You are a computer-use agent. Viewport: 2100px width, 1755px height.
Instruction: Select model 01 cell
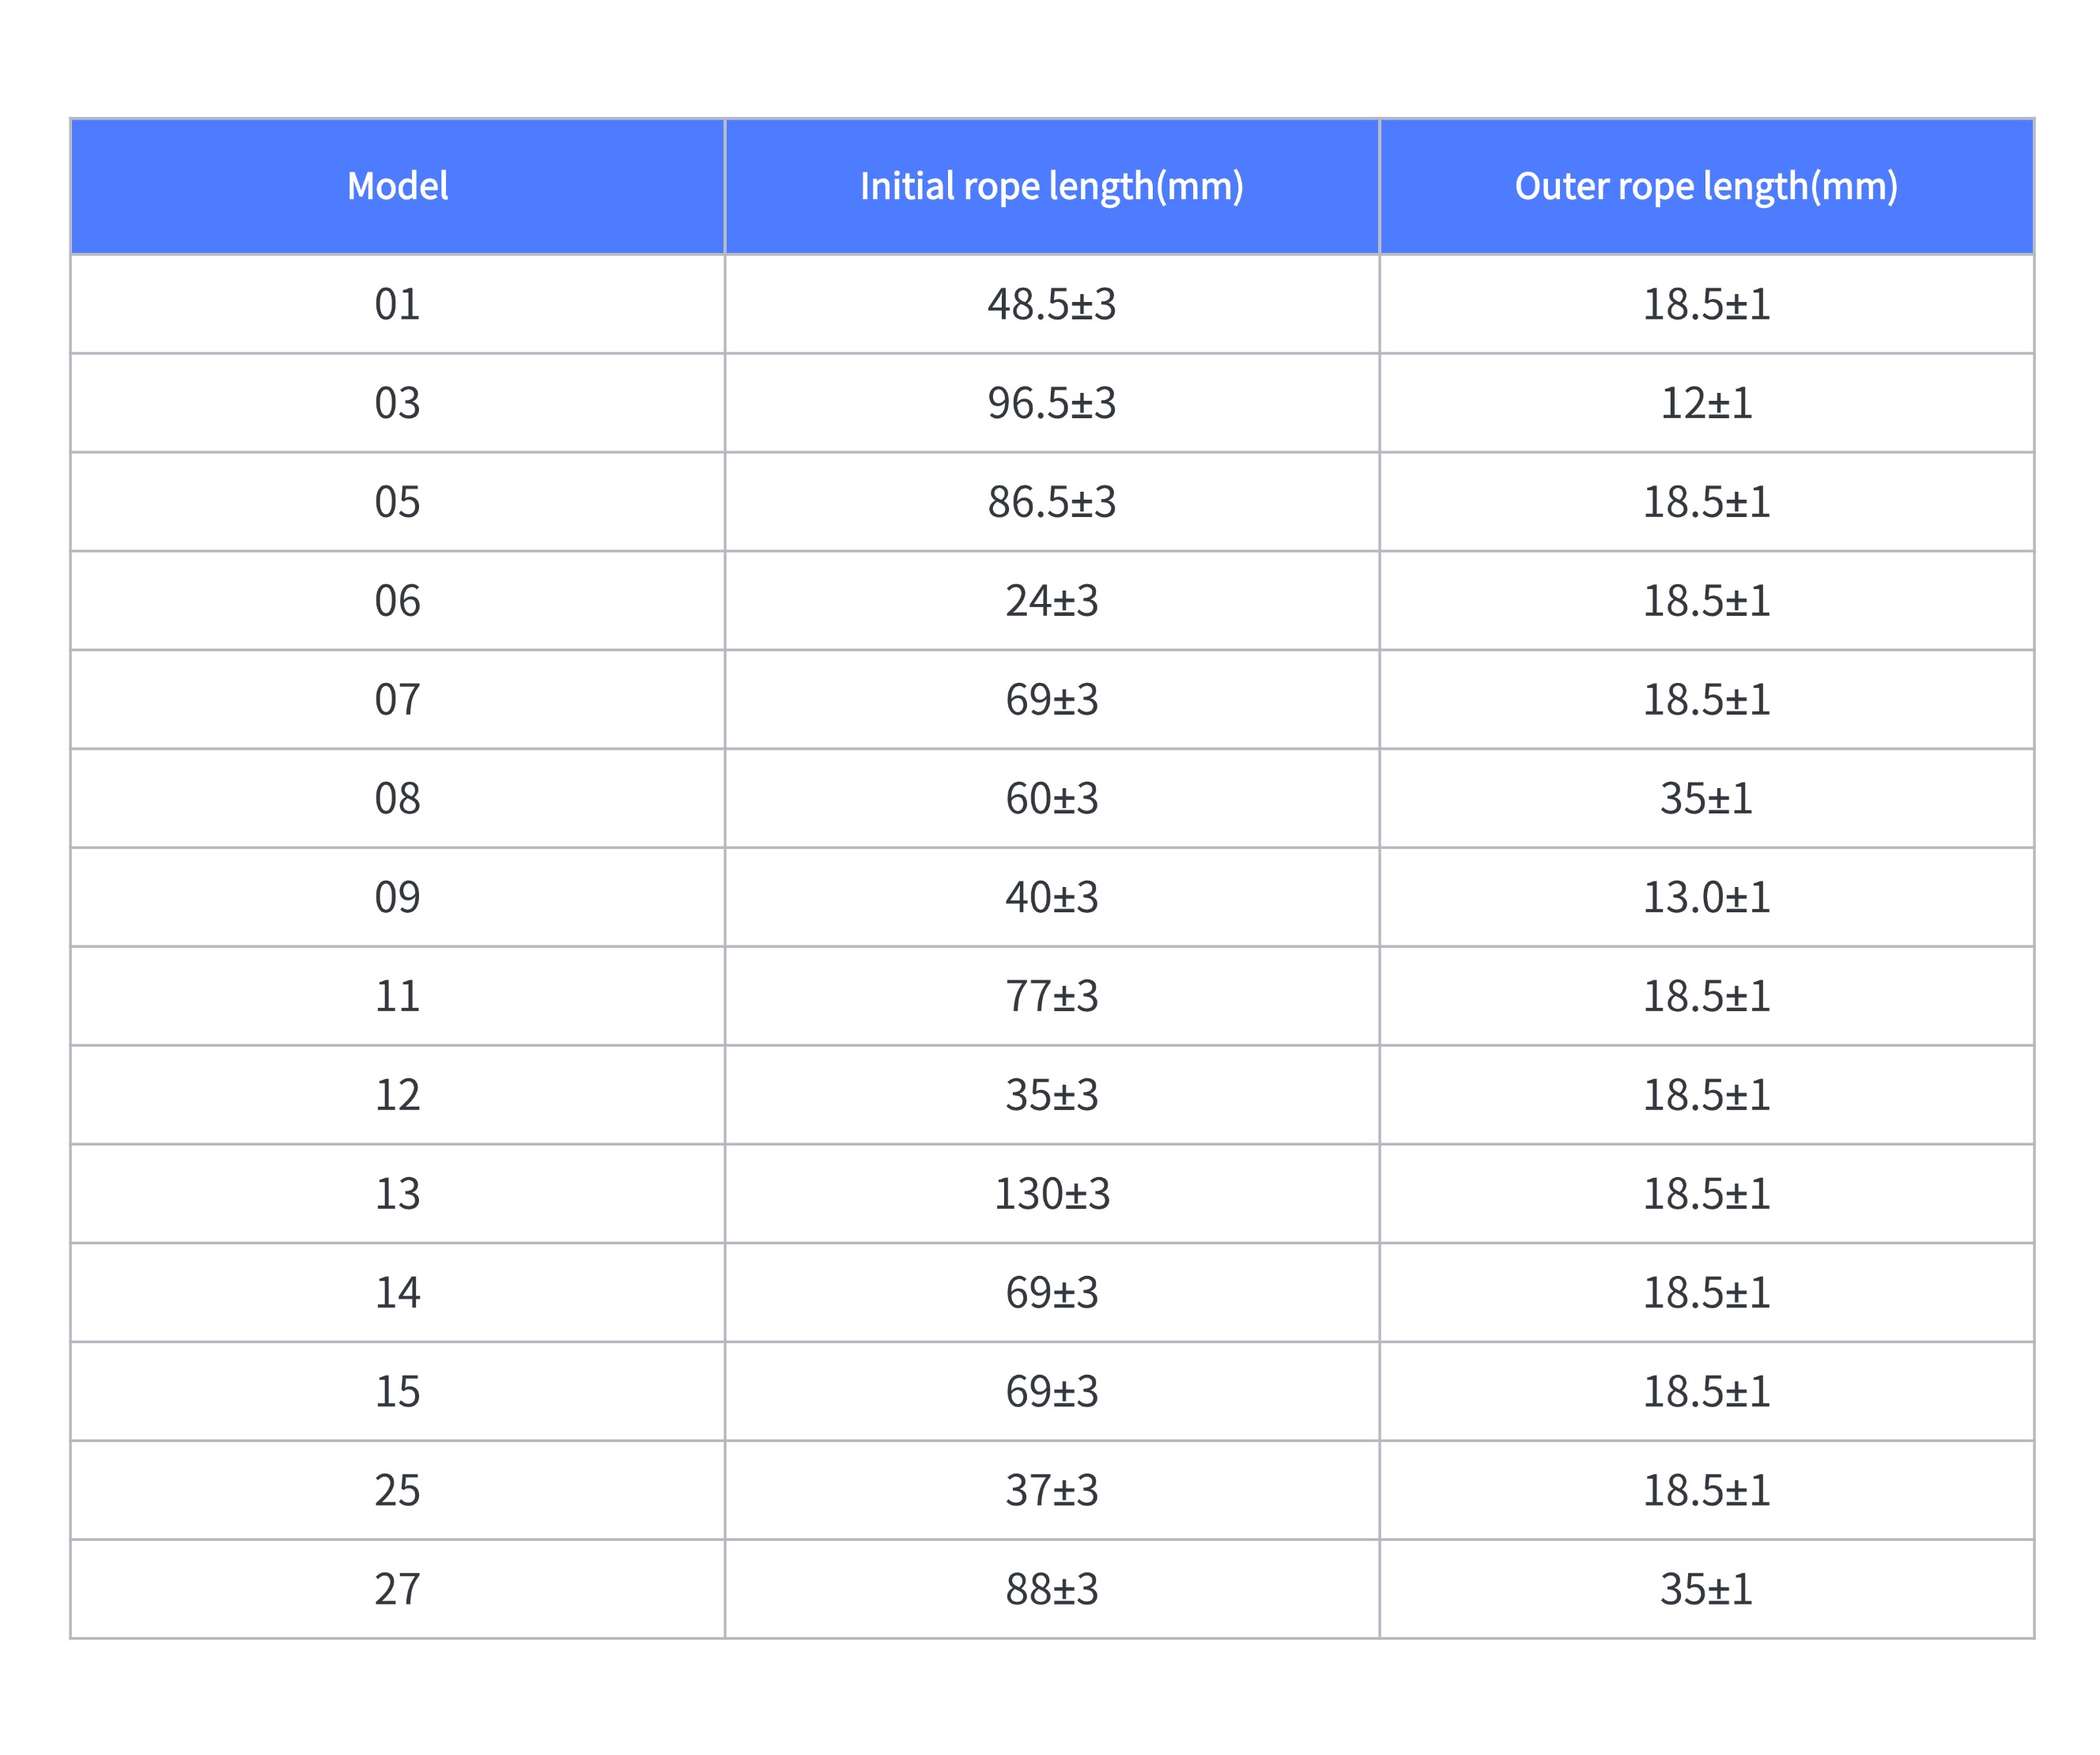click(x=397, y=304)
